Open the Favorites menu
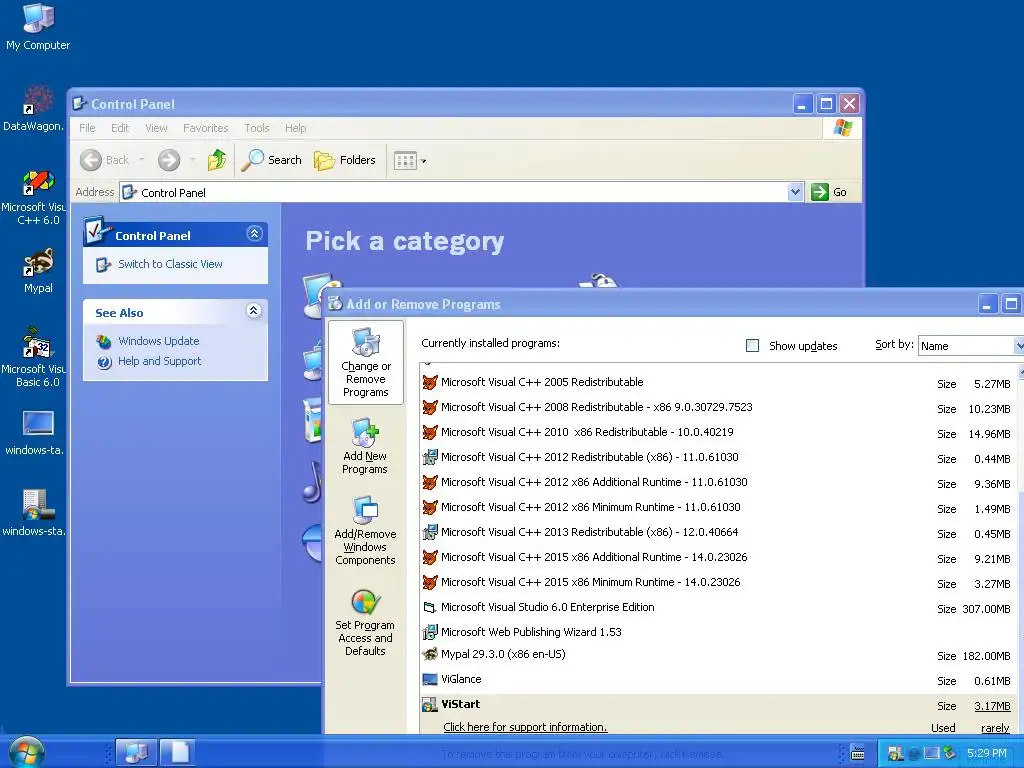 point(205,128)
